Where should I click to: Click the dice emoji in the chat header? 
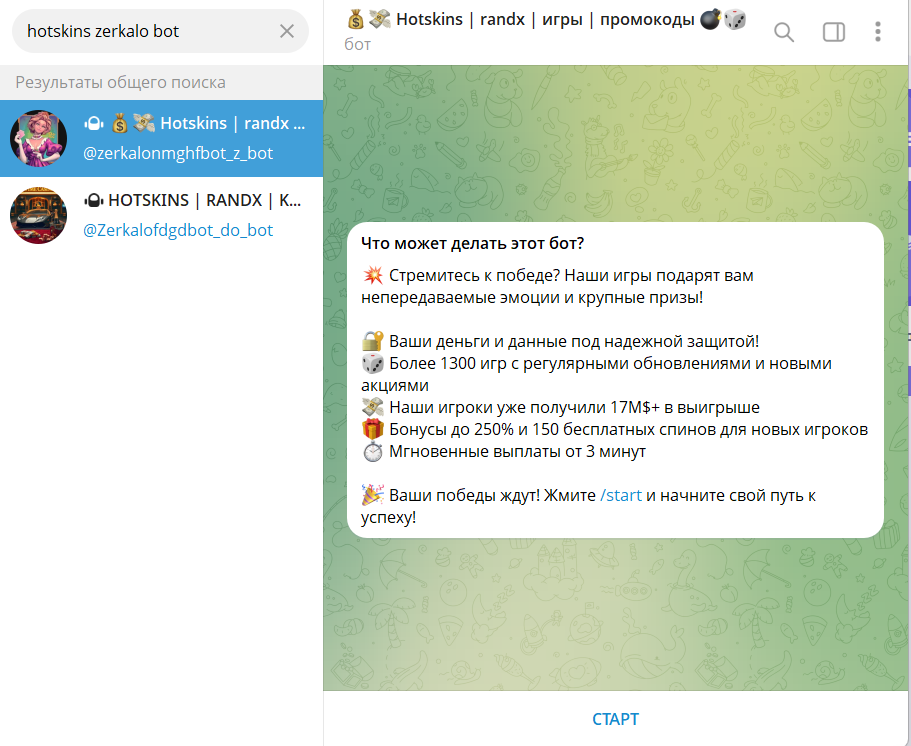click(735, 19)
